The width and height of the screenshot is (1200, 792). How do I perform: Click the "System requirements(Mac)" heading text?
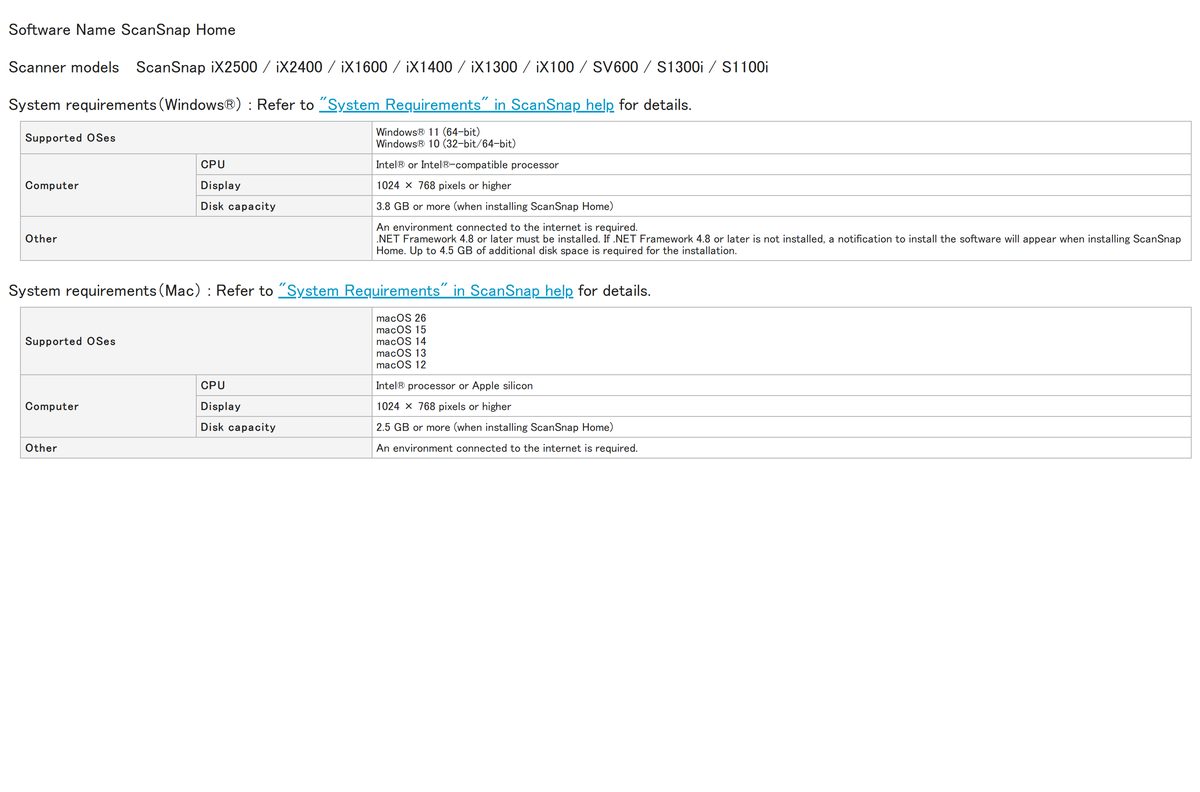point(105,291)
